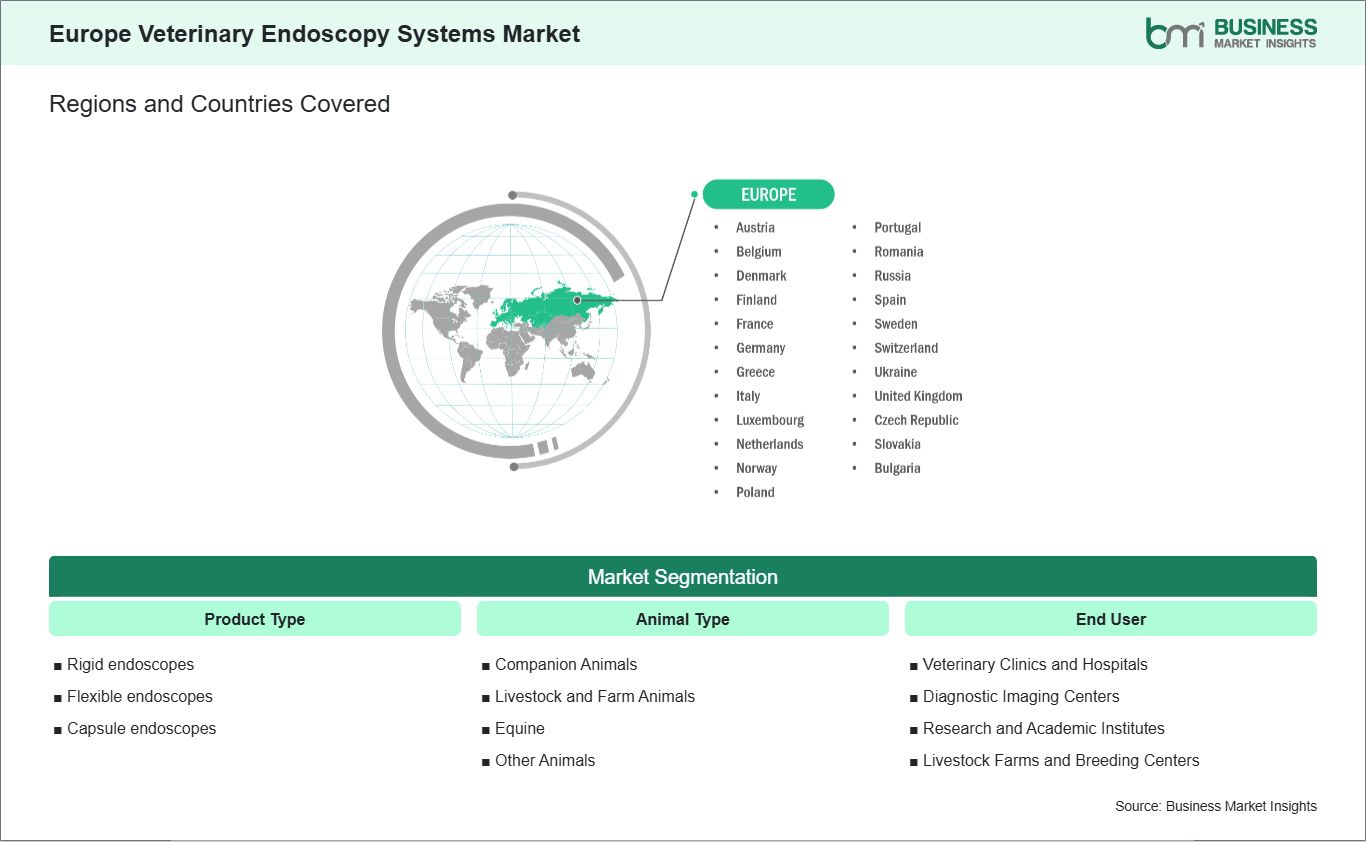This screenshot has height=842, width=1366.
Task: Click 'Sweden' in the country list
Action: tap(896, 324)
